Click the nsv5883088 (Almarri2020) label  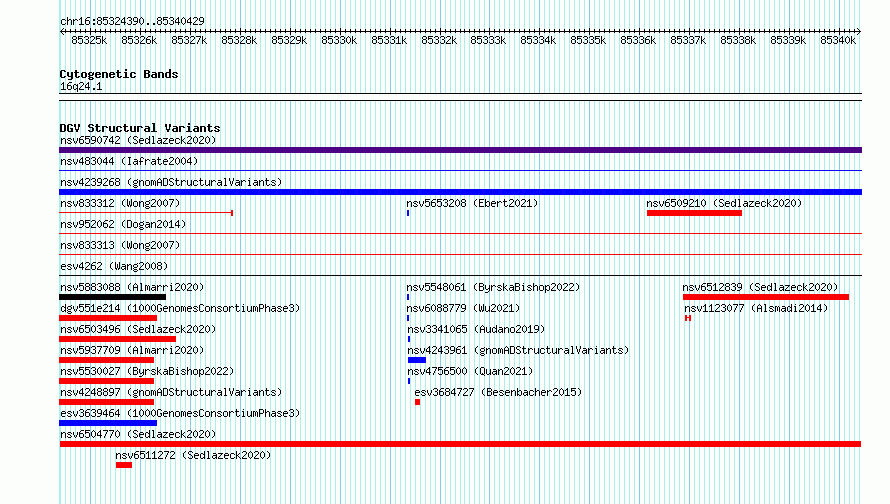(132, 287)
